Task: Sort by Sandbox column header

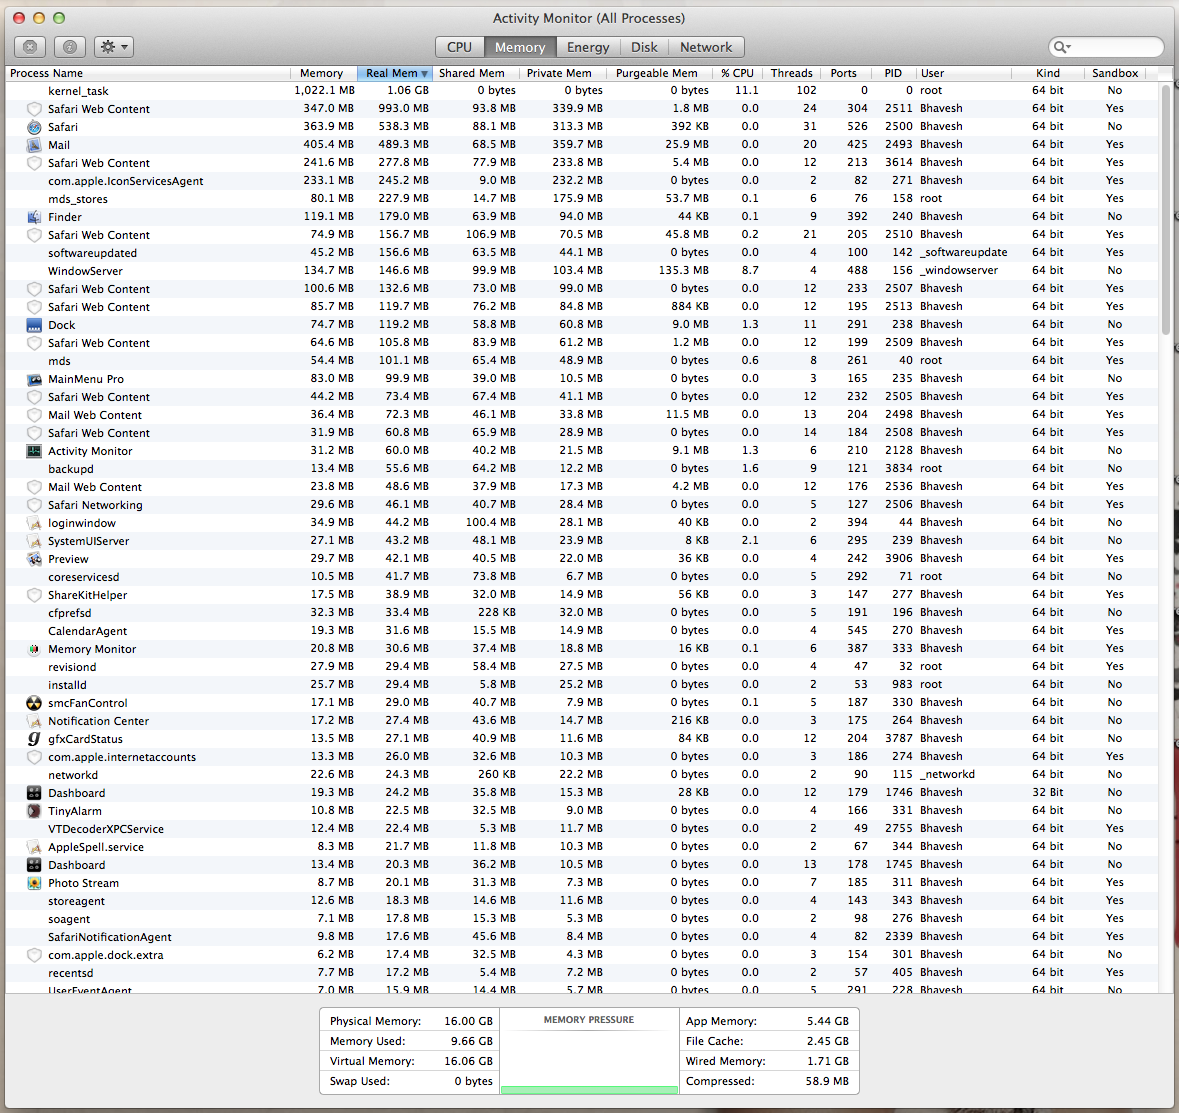Action: point(1115,73)
